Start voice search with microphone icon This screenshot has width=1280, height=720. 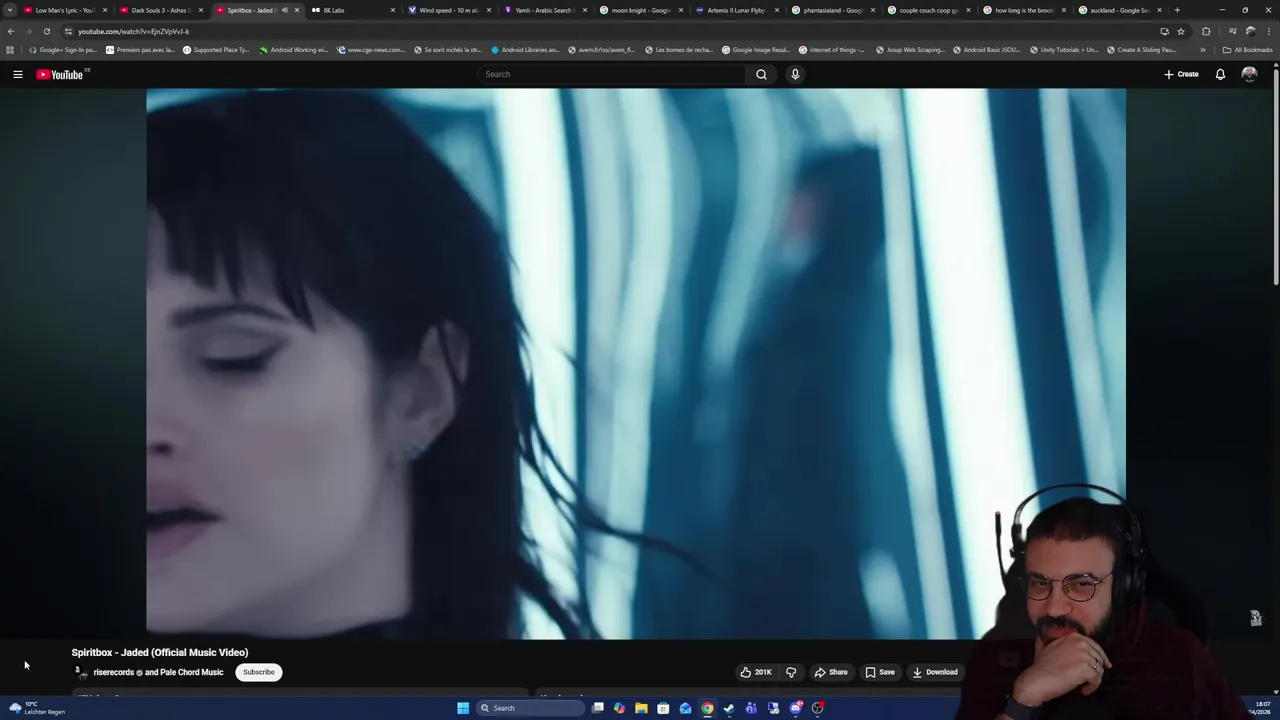[795, 74]
